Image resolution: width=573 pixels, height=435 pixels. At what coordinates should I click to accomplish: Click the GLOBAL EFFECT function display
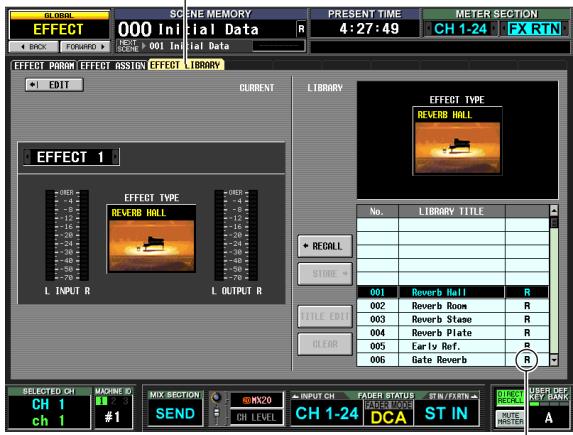(59, 26)
